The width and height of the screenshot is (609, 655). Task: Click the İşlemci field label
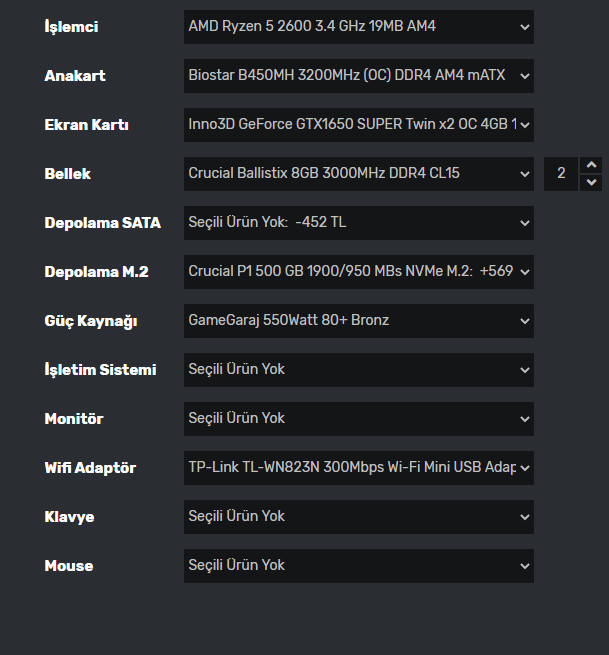point(72,27)
